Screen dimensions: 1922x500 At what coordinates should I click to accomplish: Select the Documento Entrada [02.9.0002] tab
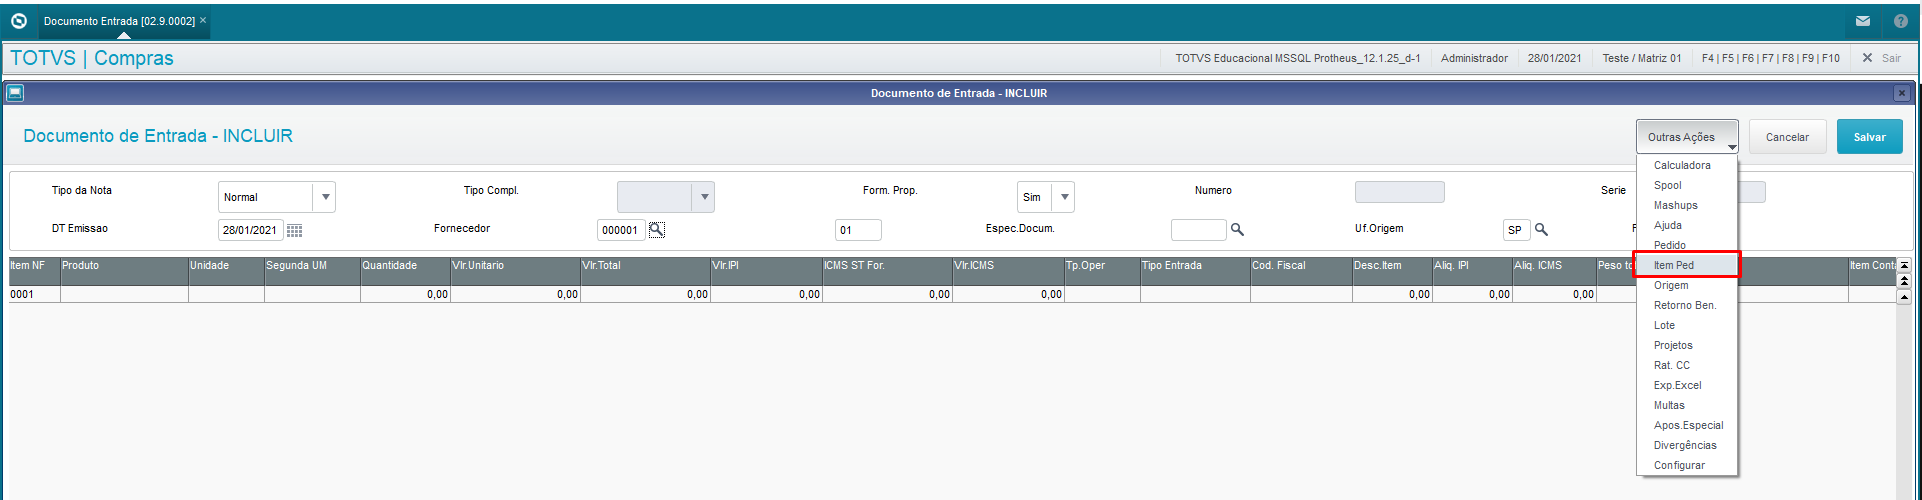click(x=119, y=21)
